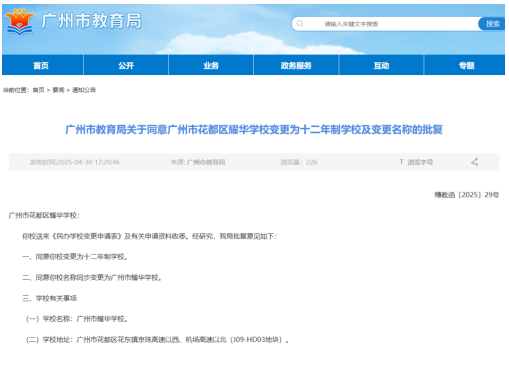The width and height of the screenshot is (509, 369).
Task: Click line (一) 学校名称: 广州市耀华学校
Action: click(77, 319)
